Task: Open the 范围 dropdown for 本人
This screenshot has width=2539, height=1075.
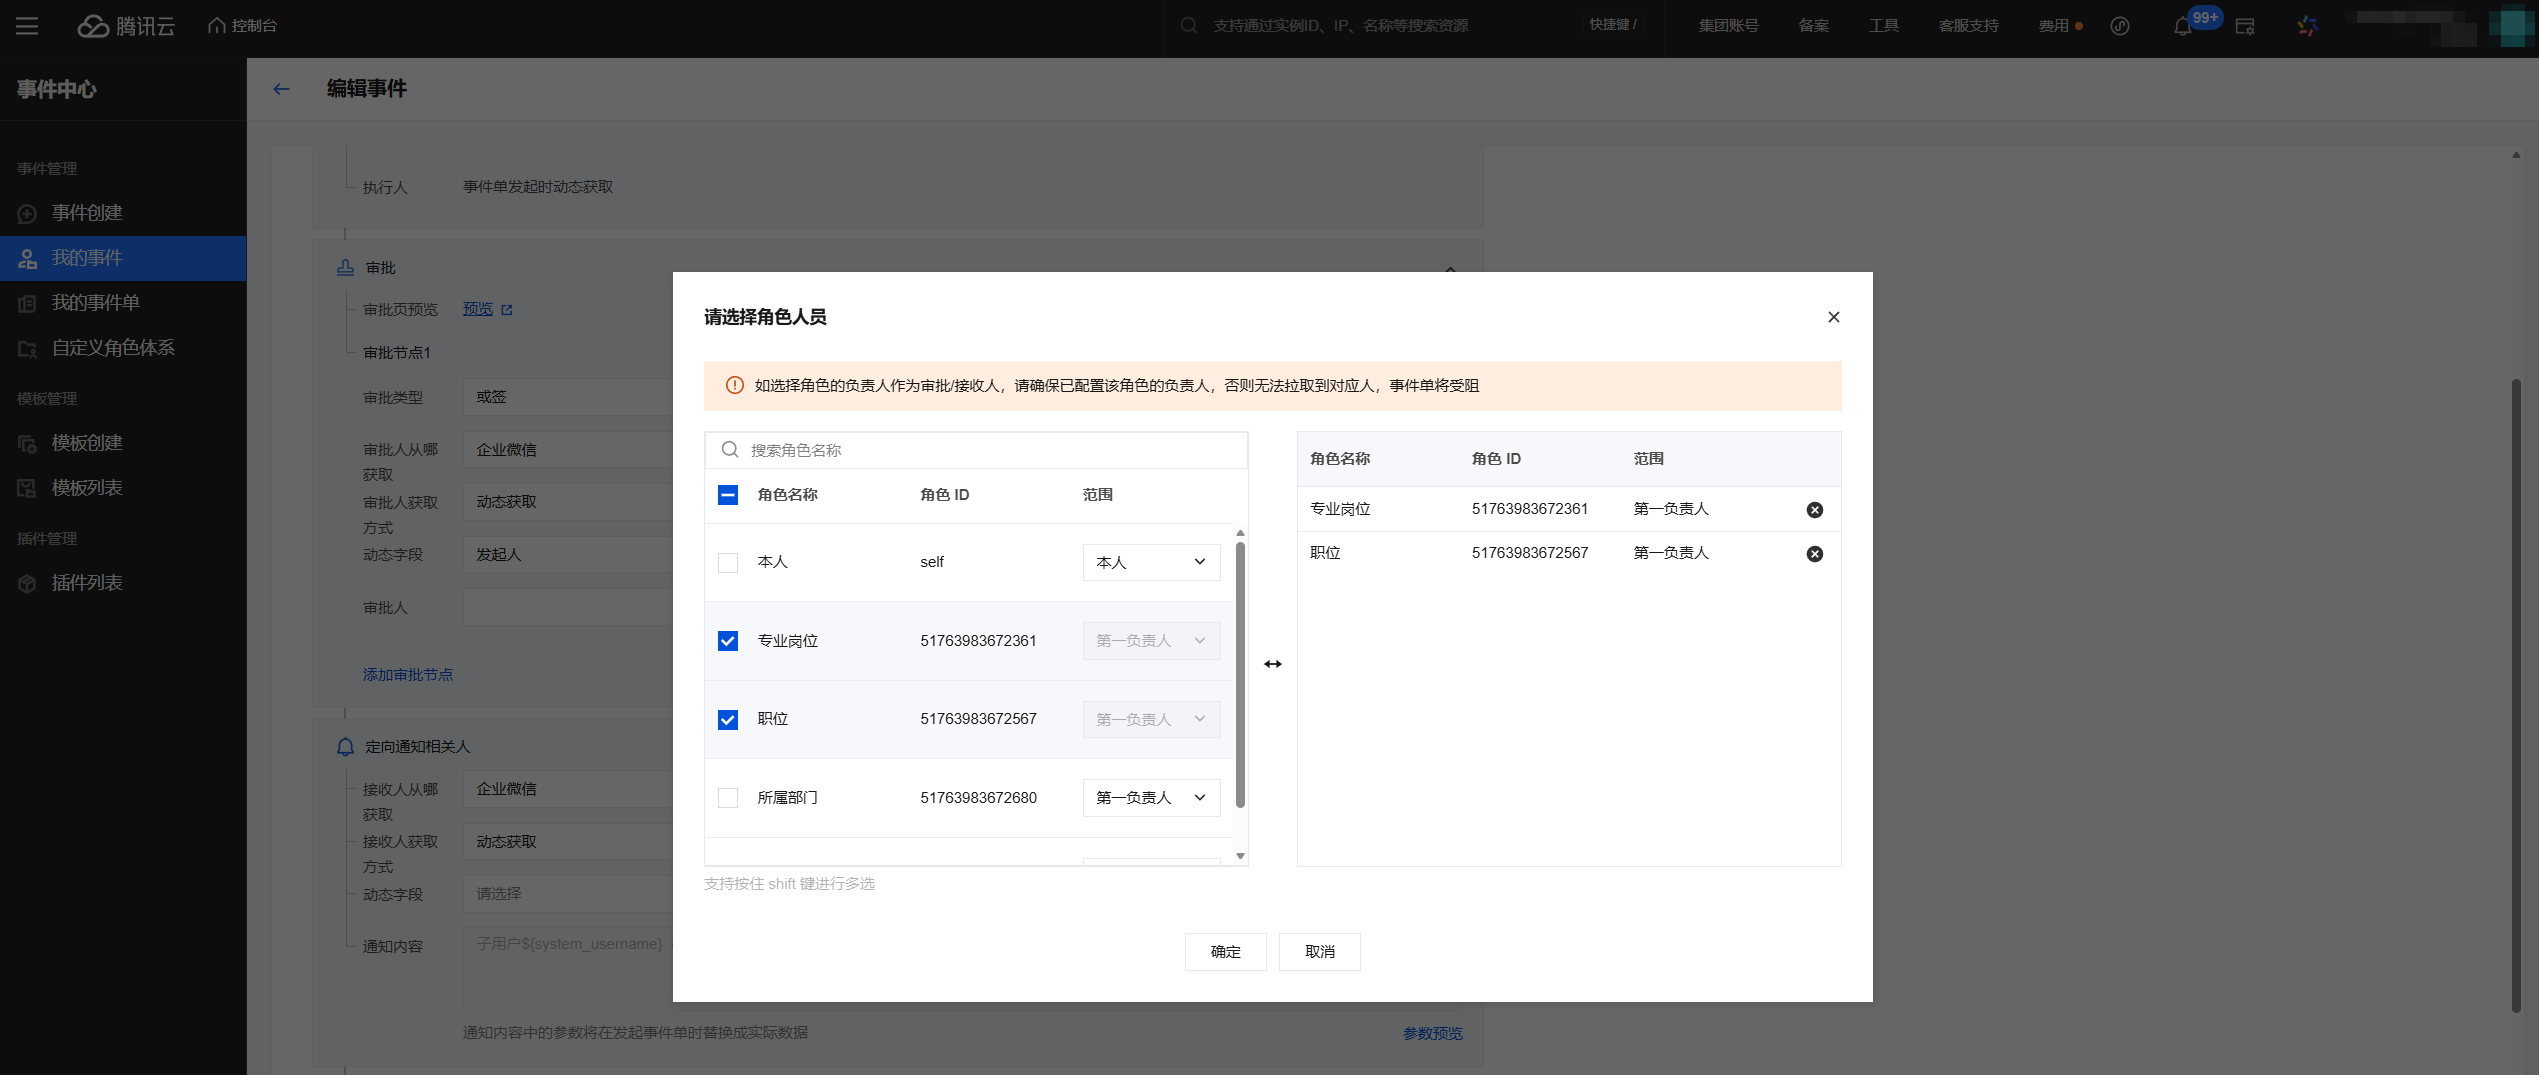Action: tap(1151, 563)
